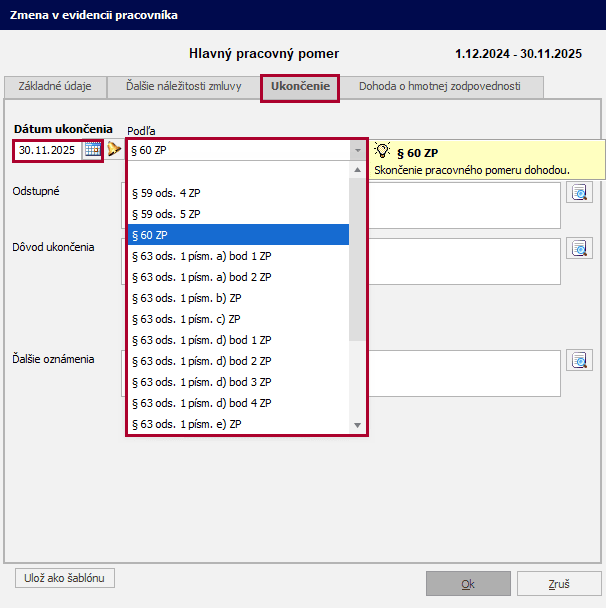The image size is (606, 608).
Task: Select § 59 ods. 4 ZP from list
Action: coord(238,192)
